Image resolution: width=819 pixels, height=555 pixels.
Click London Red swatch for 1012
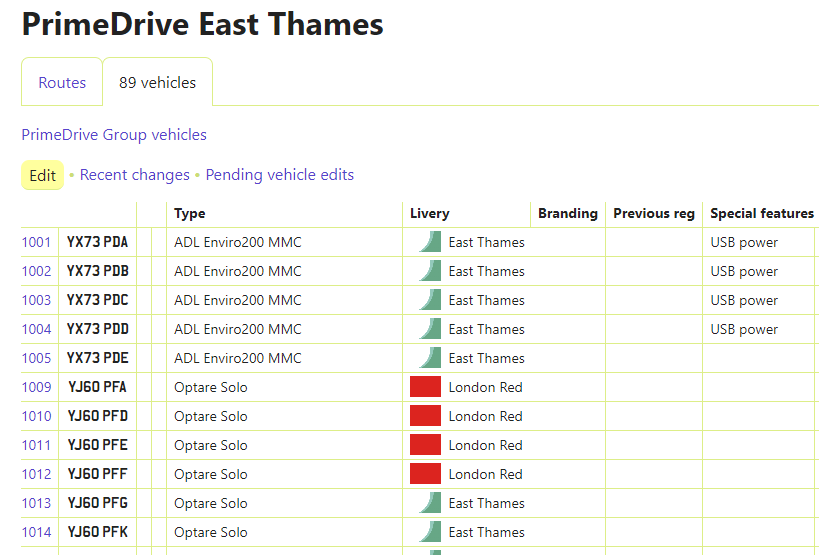(x=425, y=474)
